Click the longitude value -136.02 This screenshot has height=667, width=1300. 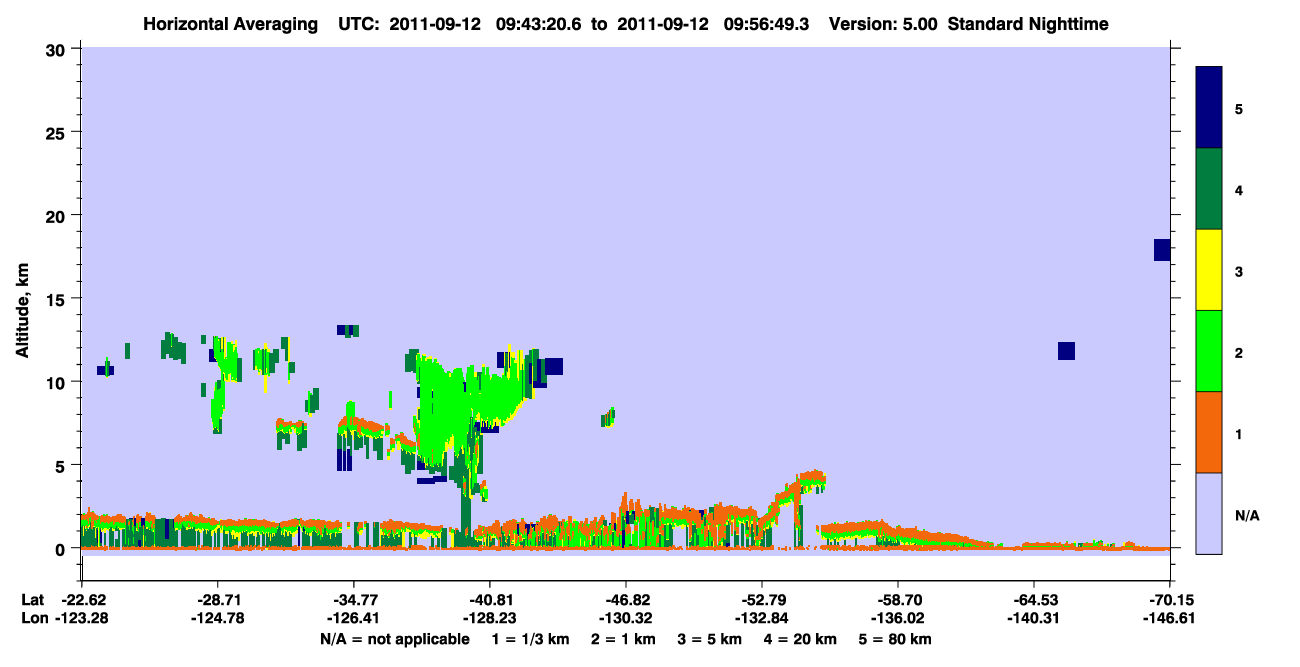point(897,619)
